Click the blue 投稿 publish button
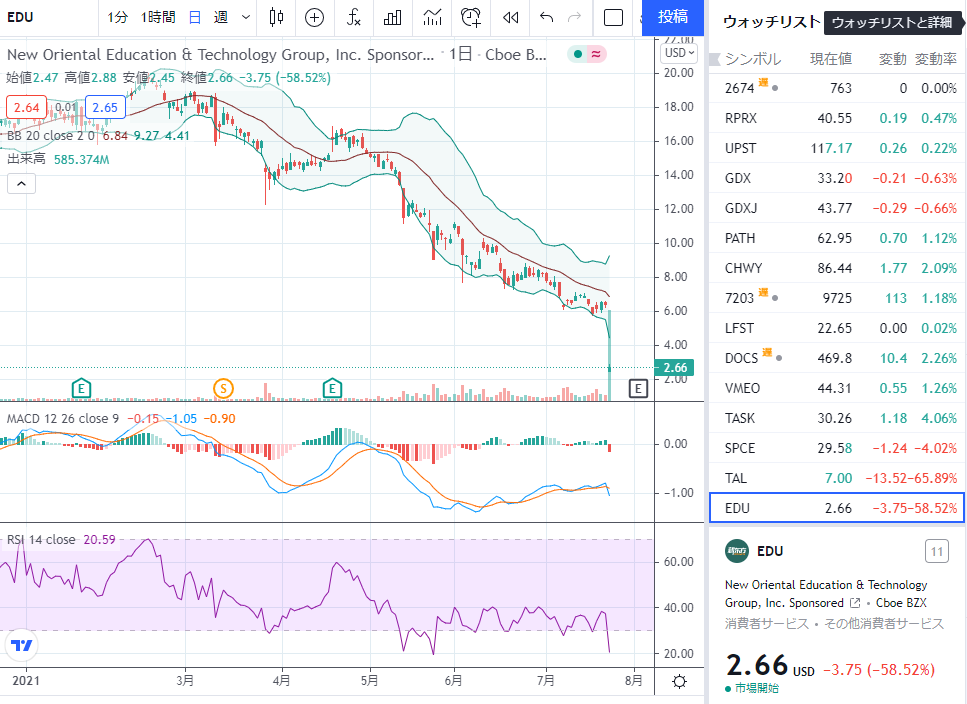 click(672, 17)
